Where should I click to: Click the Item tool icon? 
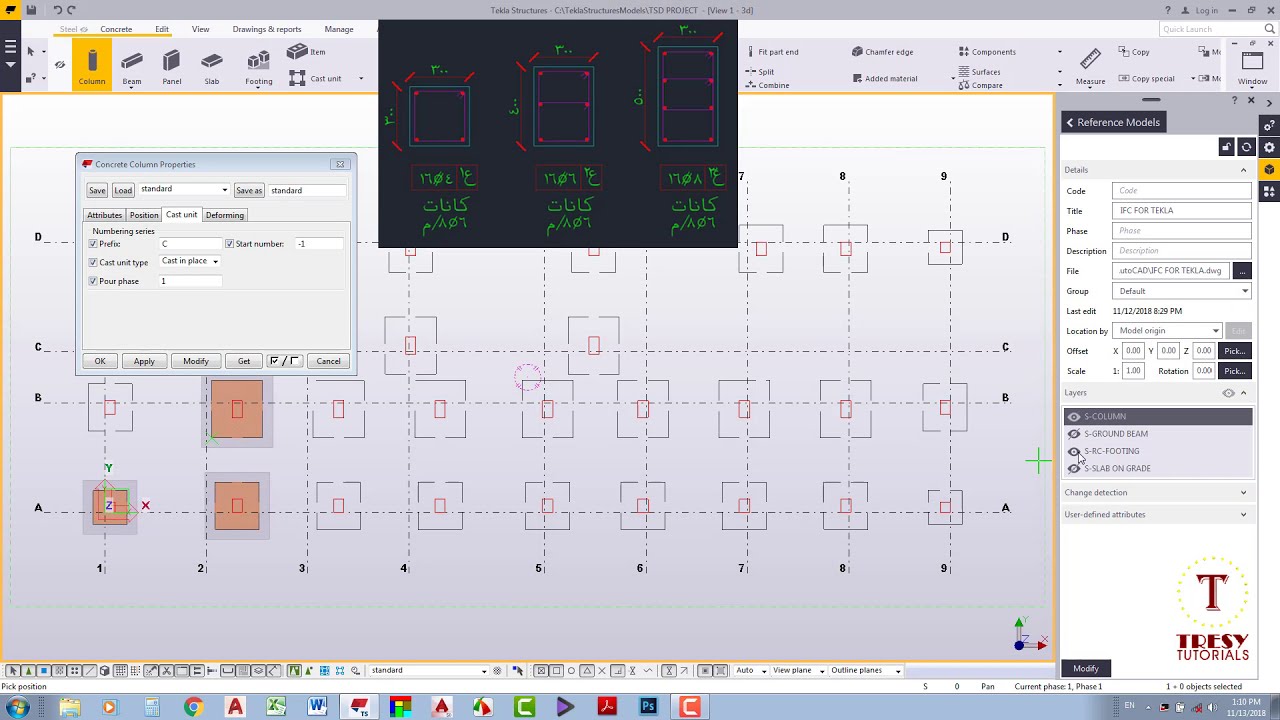coord(307,52)
